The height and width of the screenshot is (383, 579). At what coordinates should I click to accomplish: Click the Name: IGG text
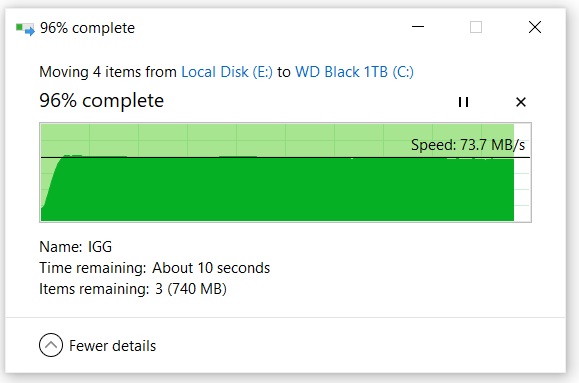point(75,247)
